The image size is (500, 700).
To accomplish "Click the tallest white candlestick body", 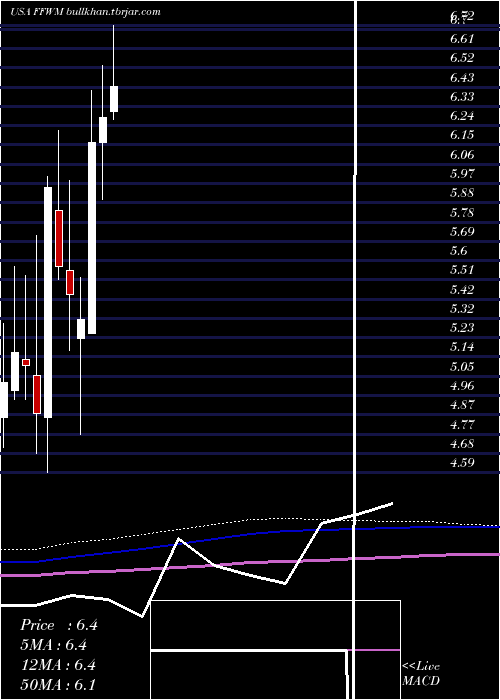I will [48, 303].
